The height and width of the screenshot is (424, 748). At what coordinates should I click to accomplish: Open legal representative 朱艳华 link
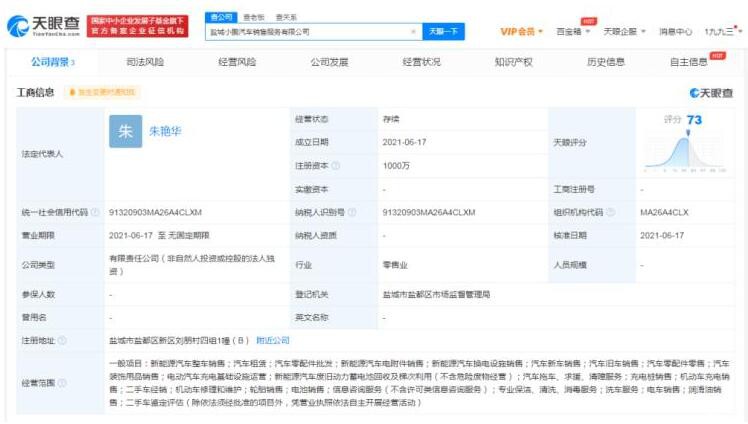click(165, 131)
